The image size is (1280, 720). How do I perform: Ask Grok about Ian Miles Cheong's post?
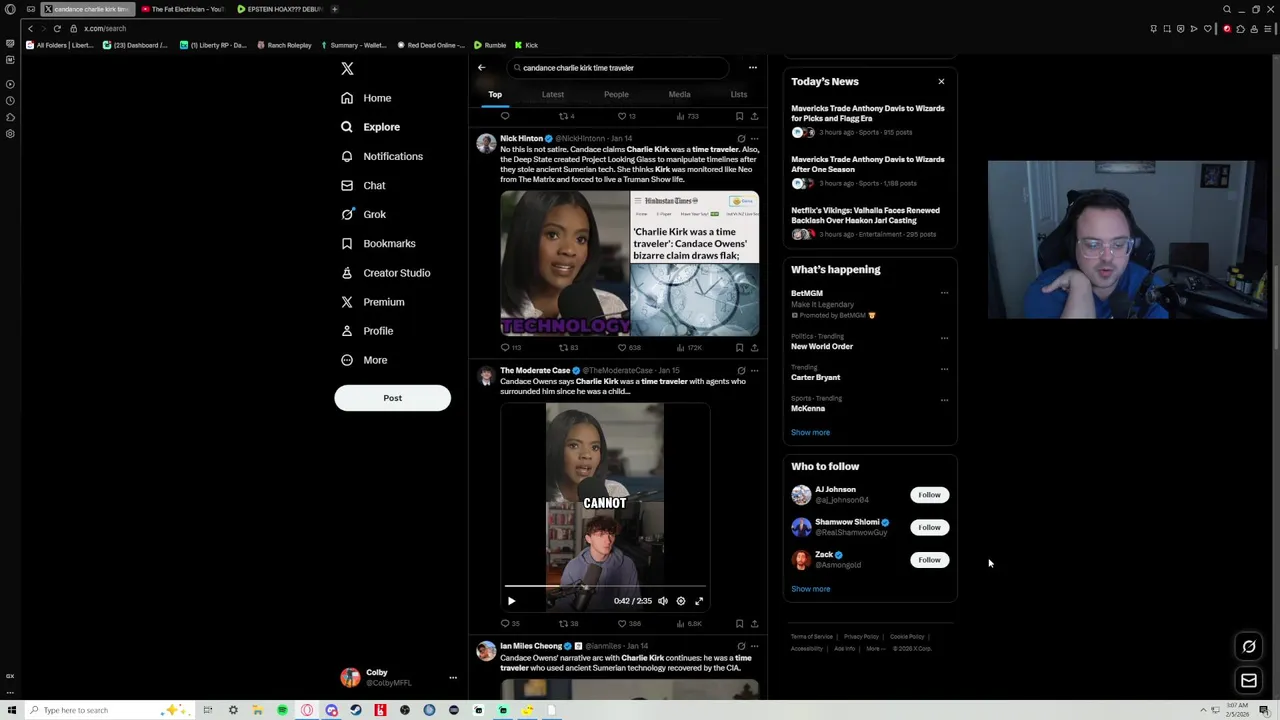741,646
